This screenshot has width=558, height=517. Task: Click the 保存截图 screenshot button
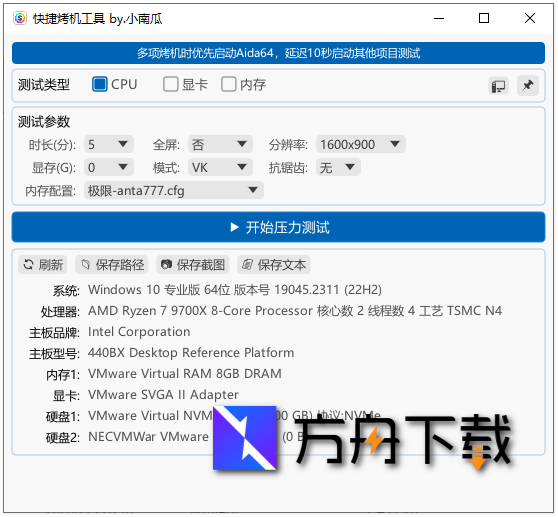(x=193, y=265)
